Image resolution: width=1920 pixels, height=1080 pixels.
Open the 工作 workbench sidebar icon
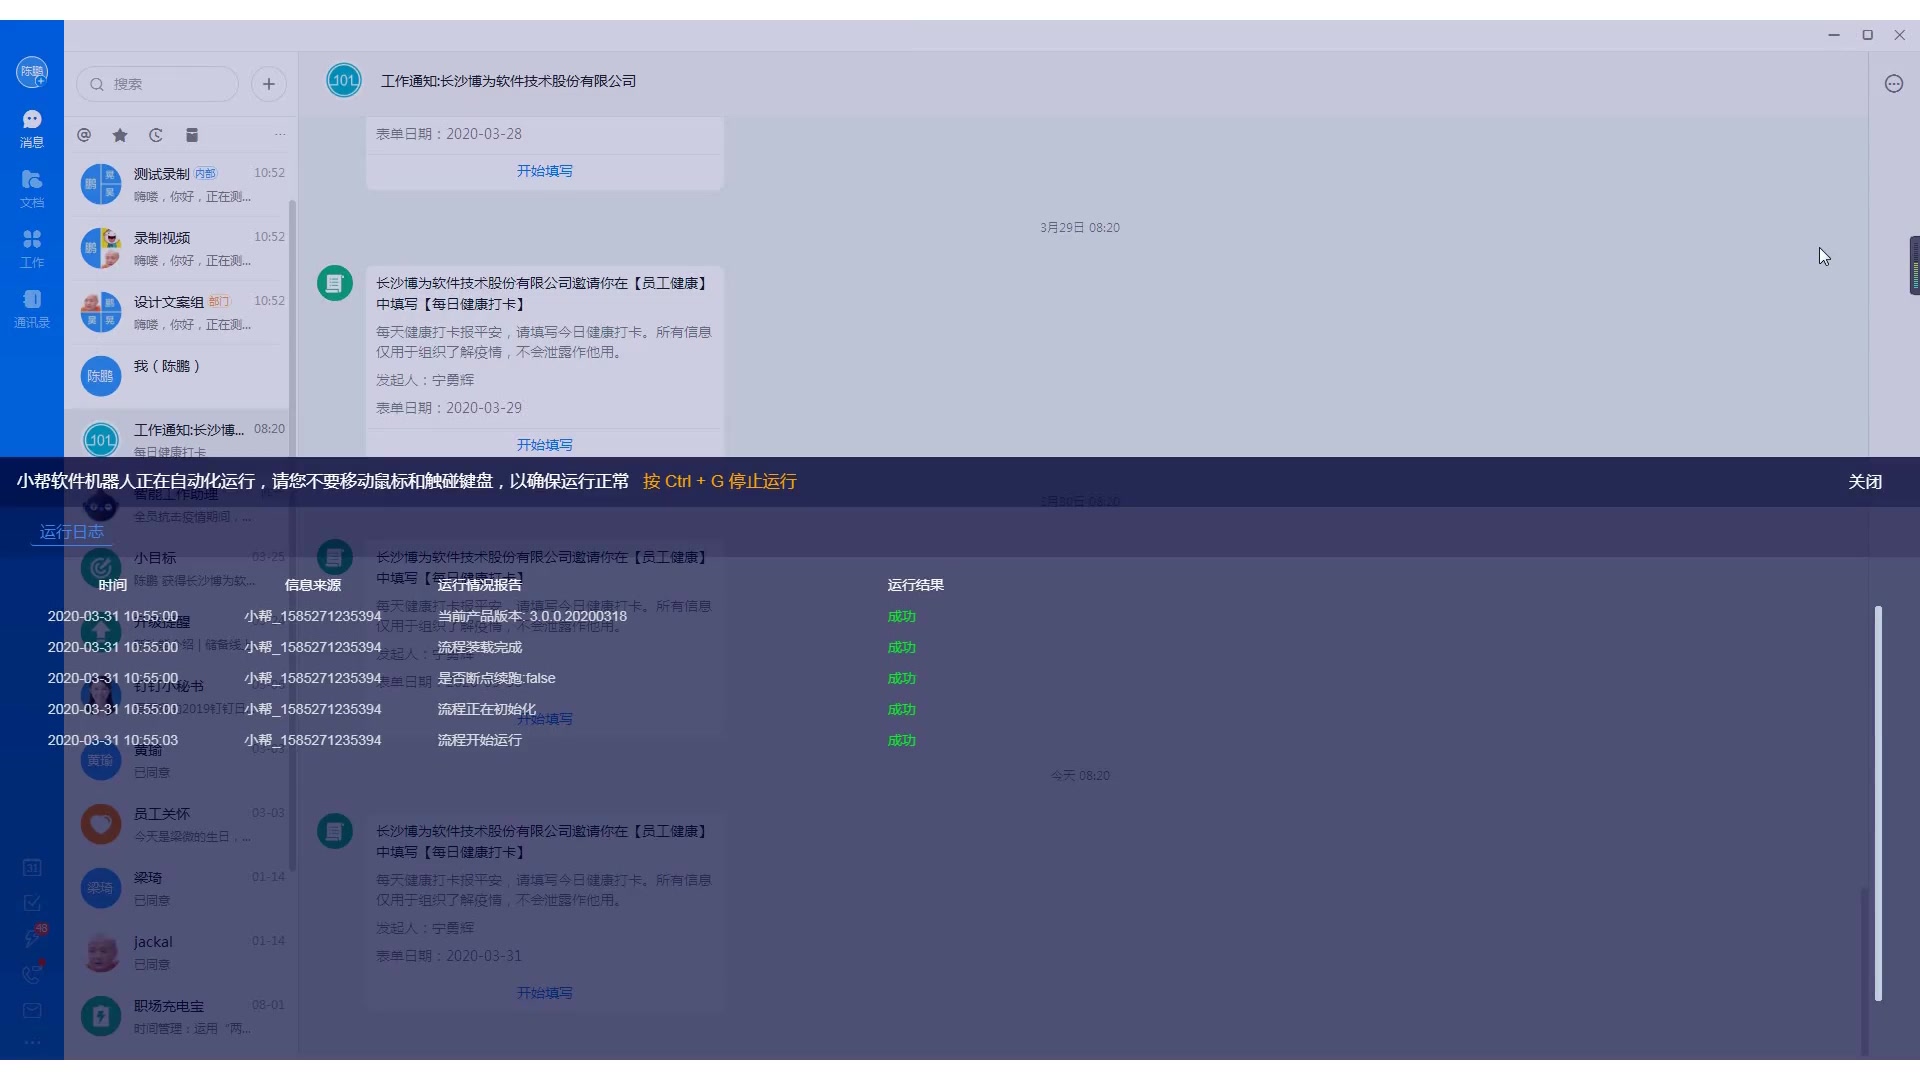coord(32,249)
